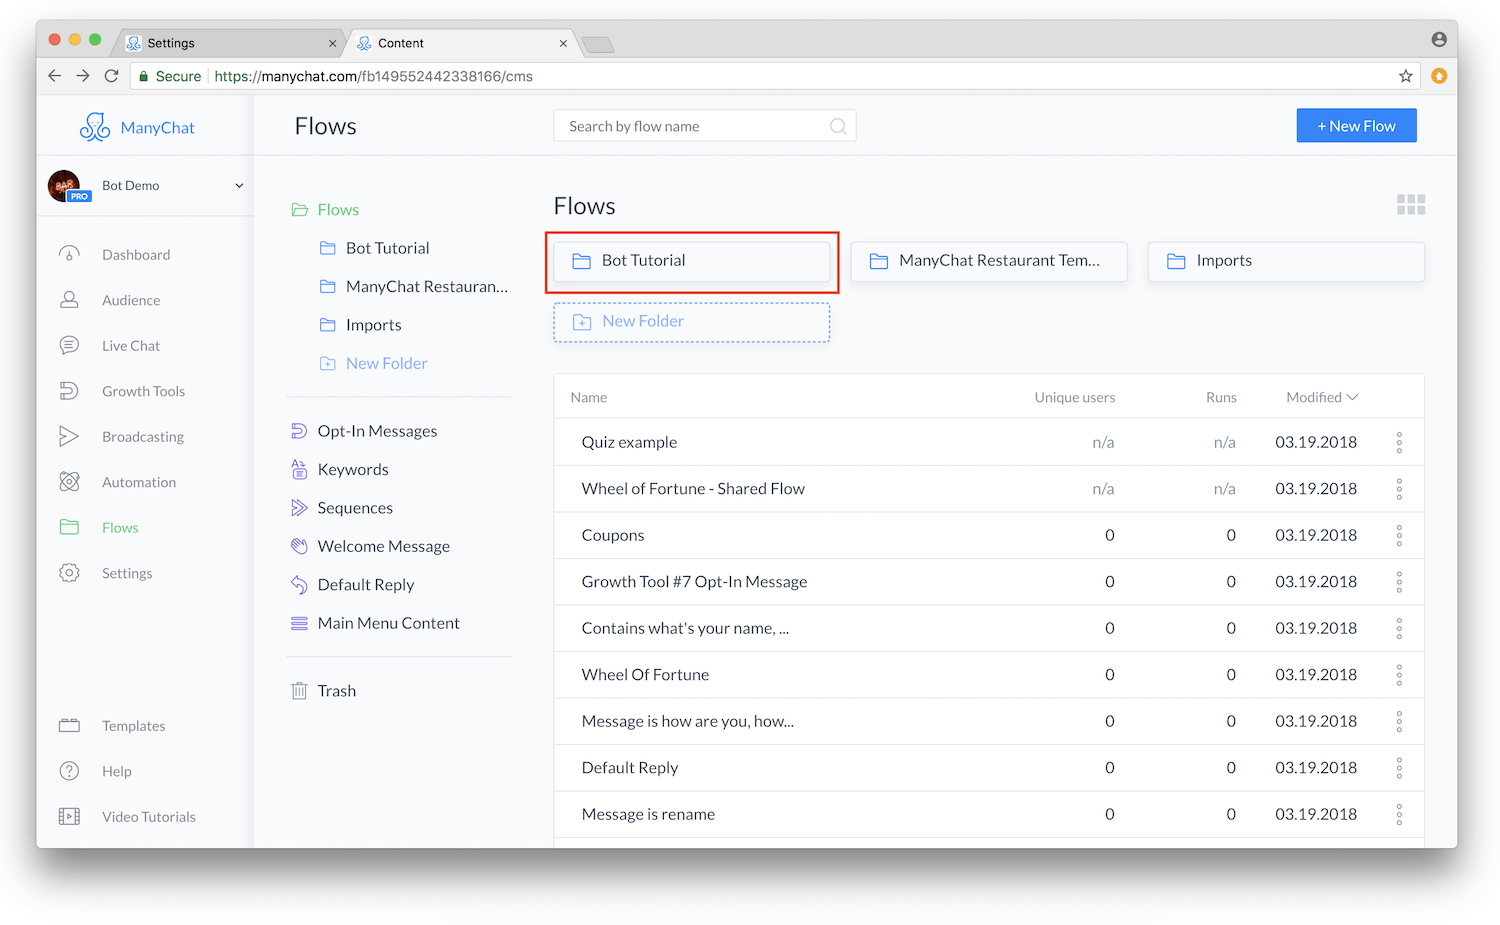
Task: Reload the page in browser
Action: pyautogui.click(x=111, y=76)
